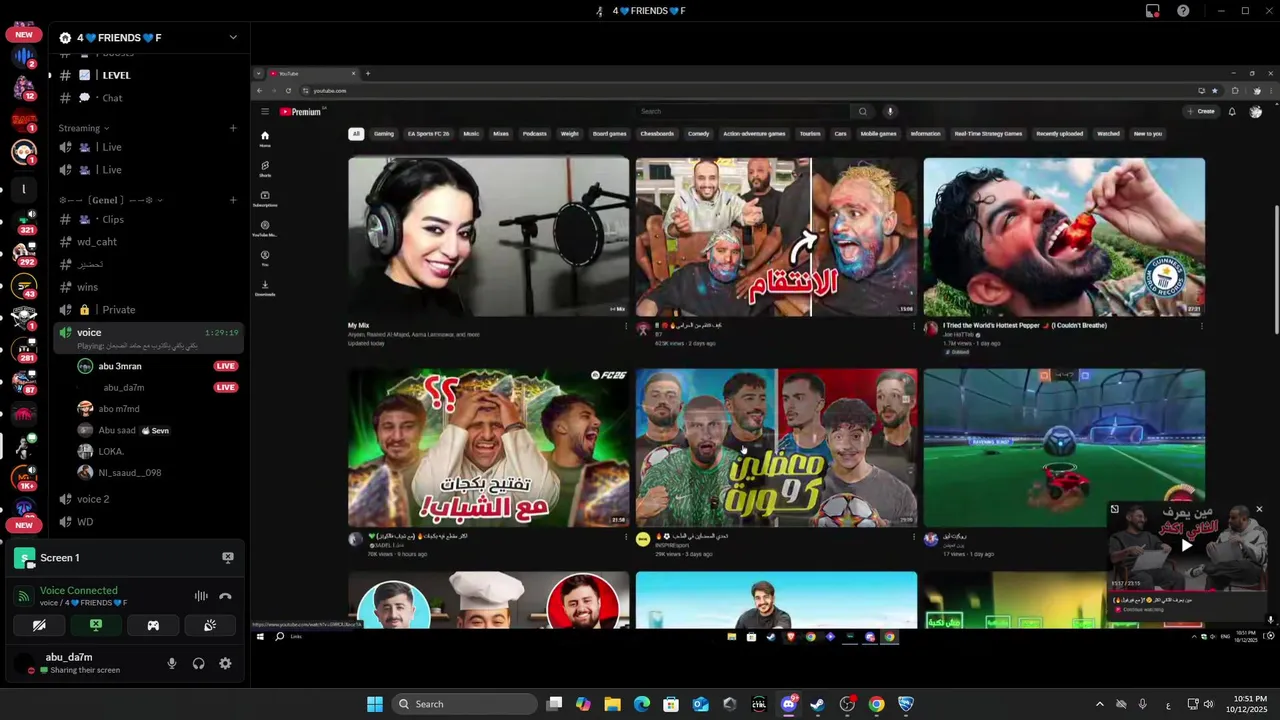Open hottest pepper video thumbnail
Image resolution: width=1280 pixels, height=720 pixels.
1064,237
